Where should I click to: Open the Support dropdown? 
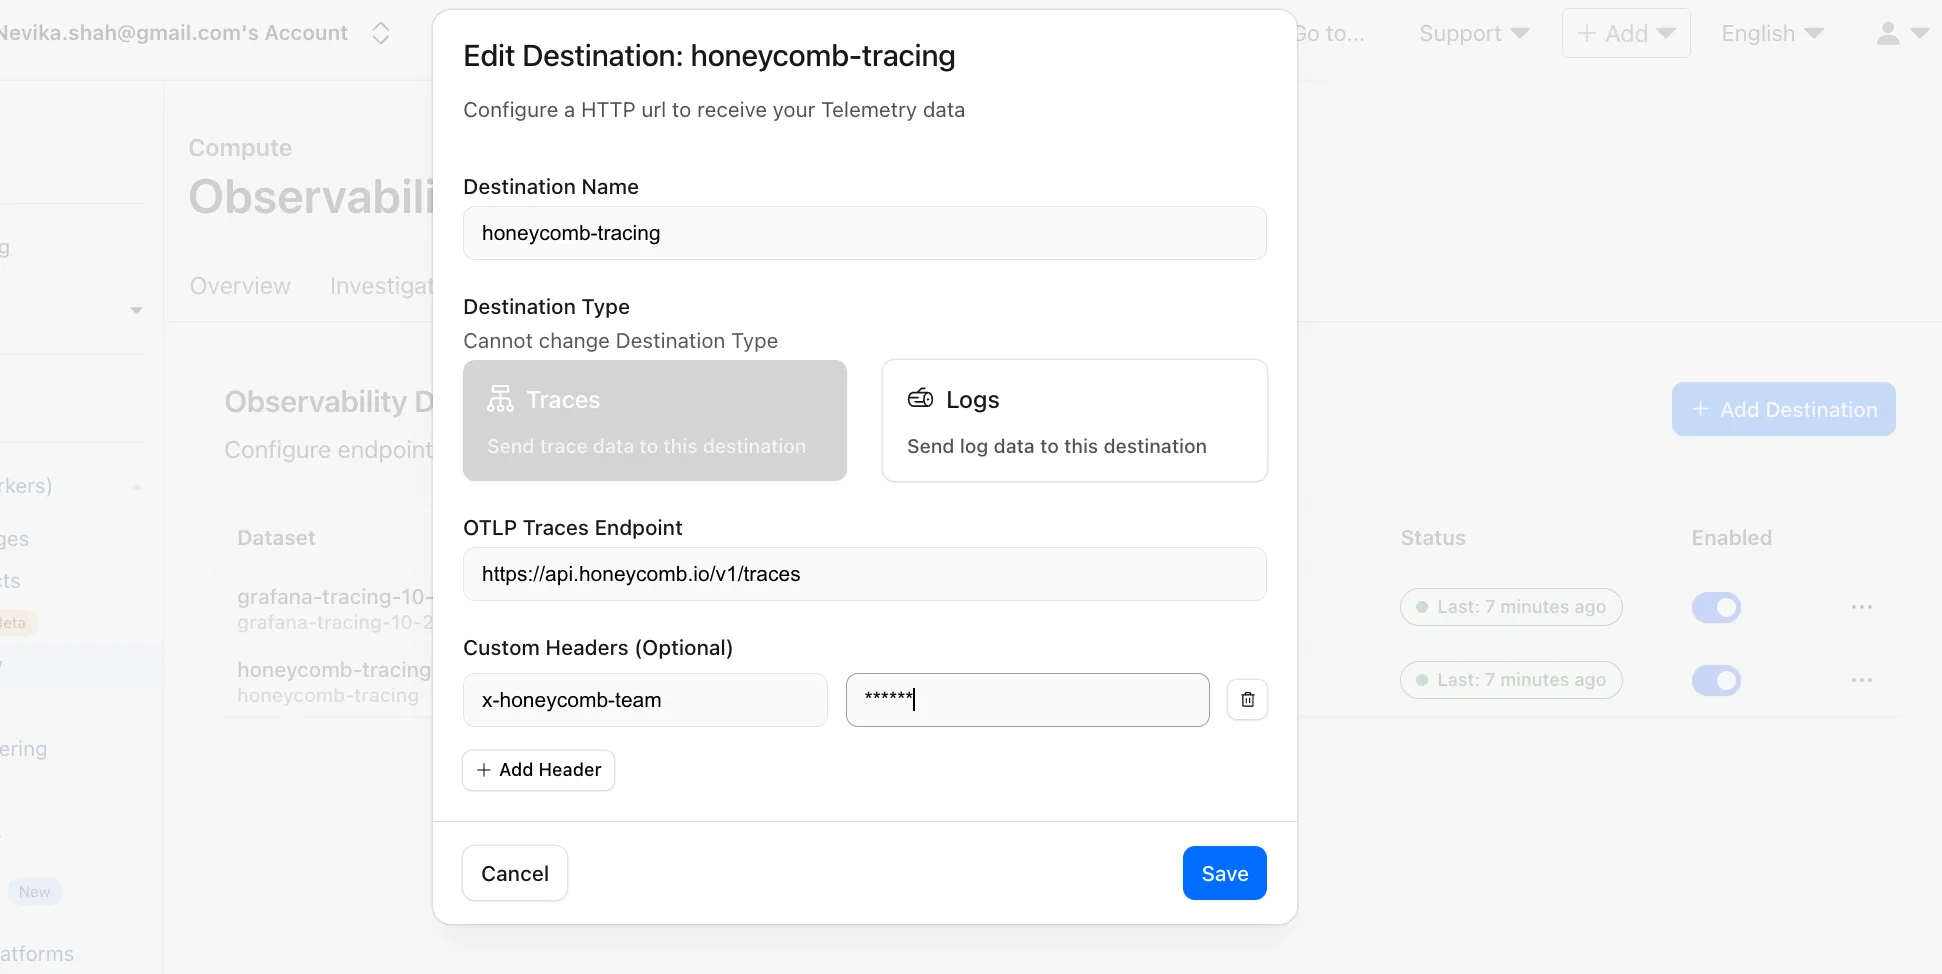point(1473,33)
